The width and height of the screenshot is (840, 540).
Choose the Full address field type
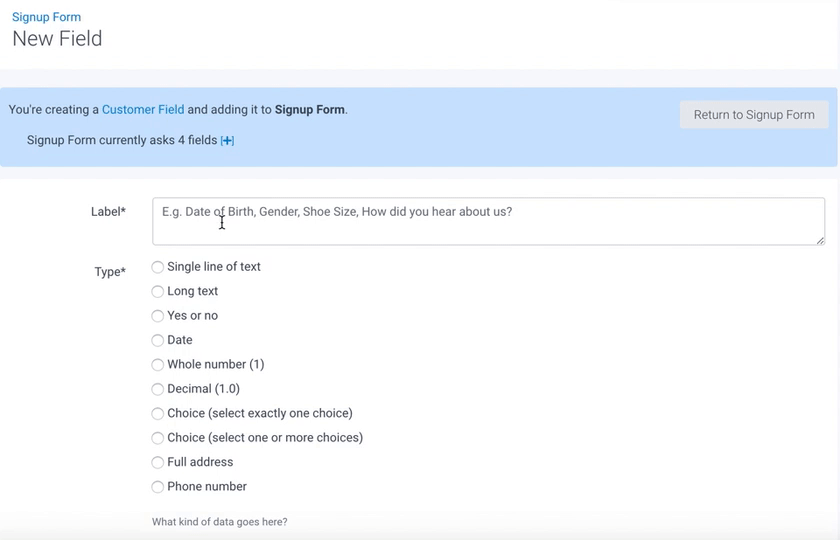tap(158, 463)
